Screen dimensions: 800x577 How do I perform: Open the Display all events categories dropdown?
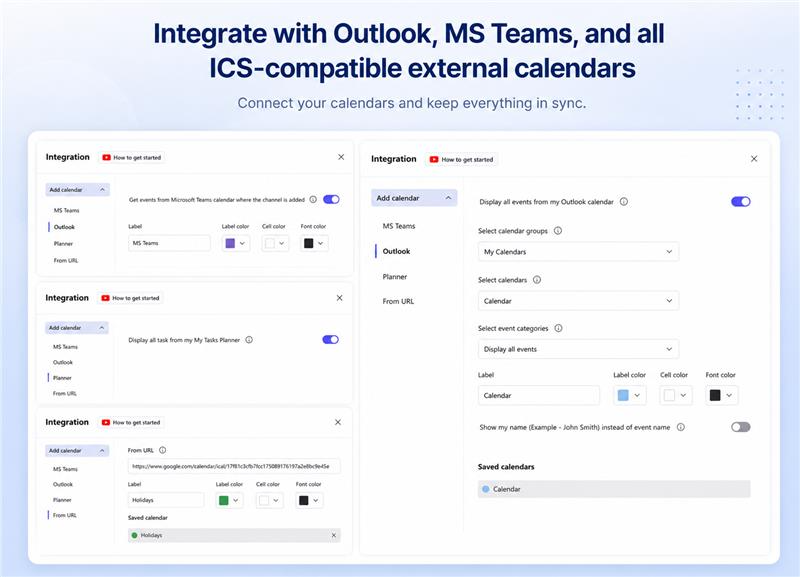click(578, 349)
